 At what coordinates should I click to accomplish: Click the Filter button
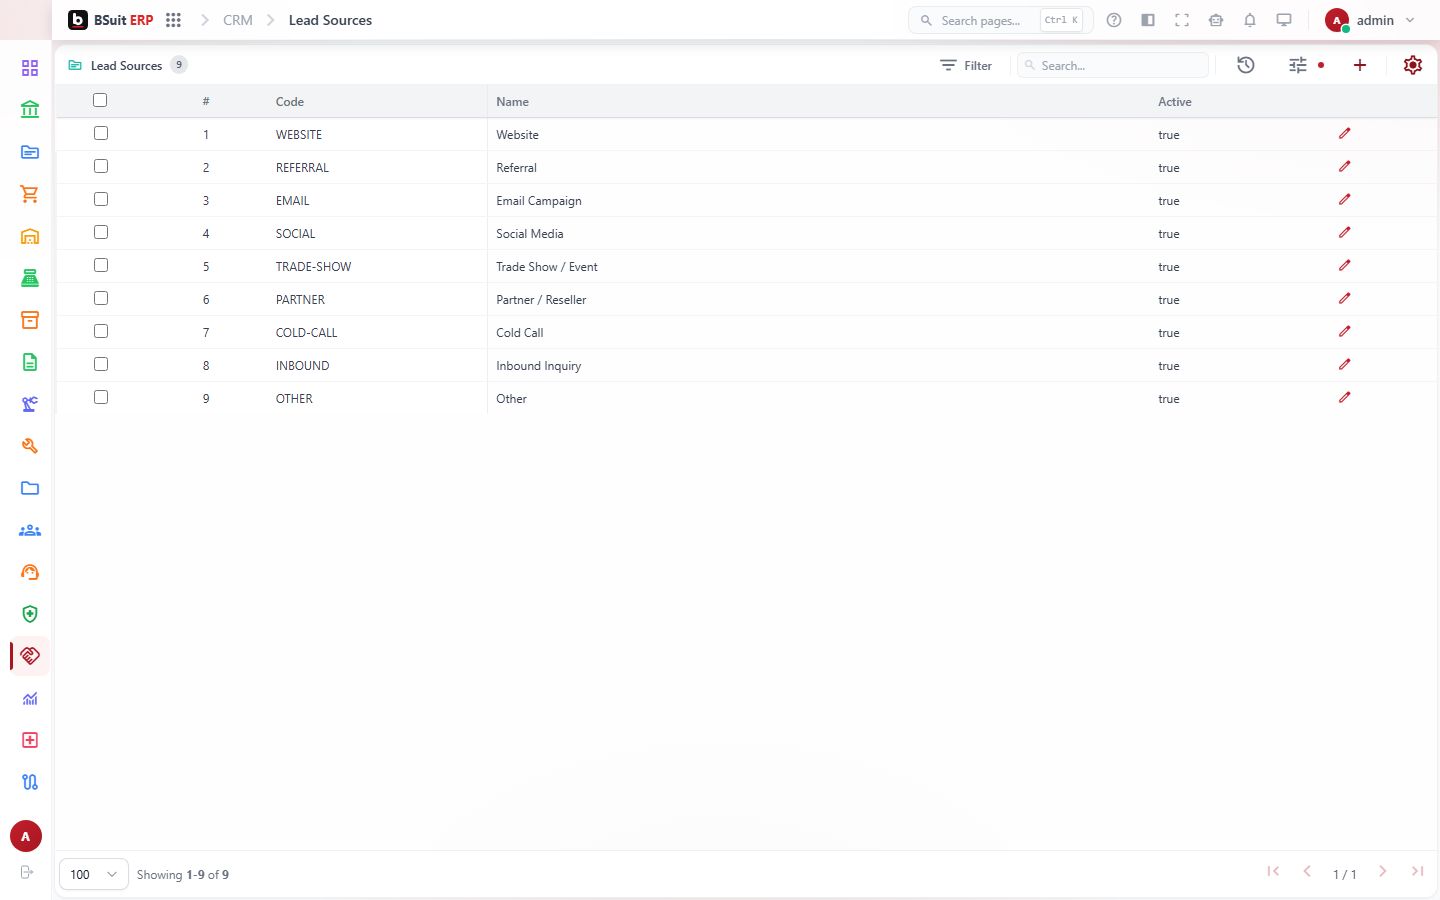[966, 65]
